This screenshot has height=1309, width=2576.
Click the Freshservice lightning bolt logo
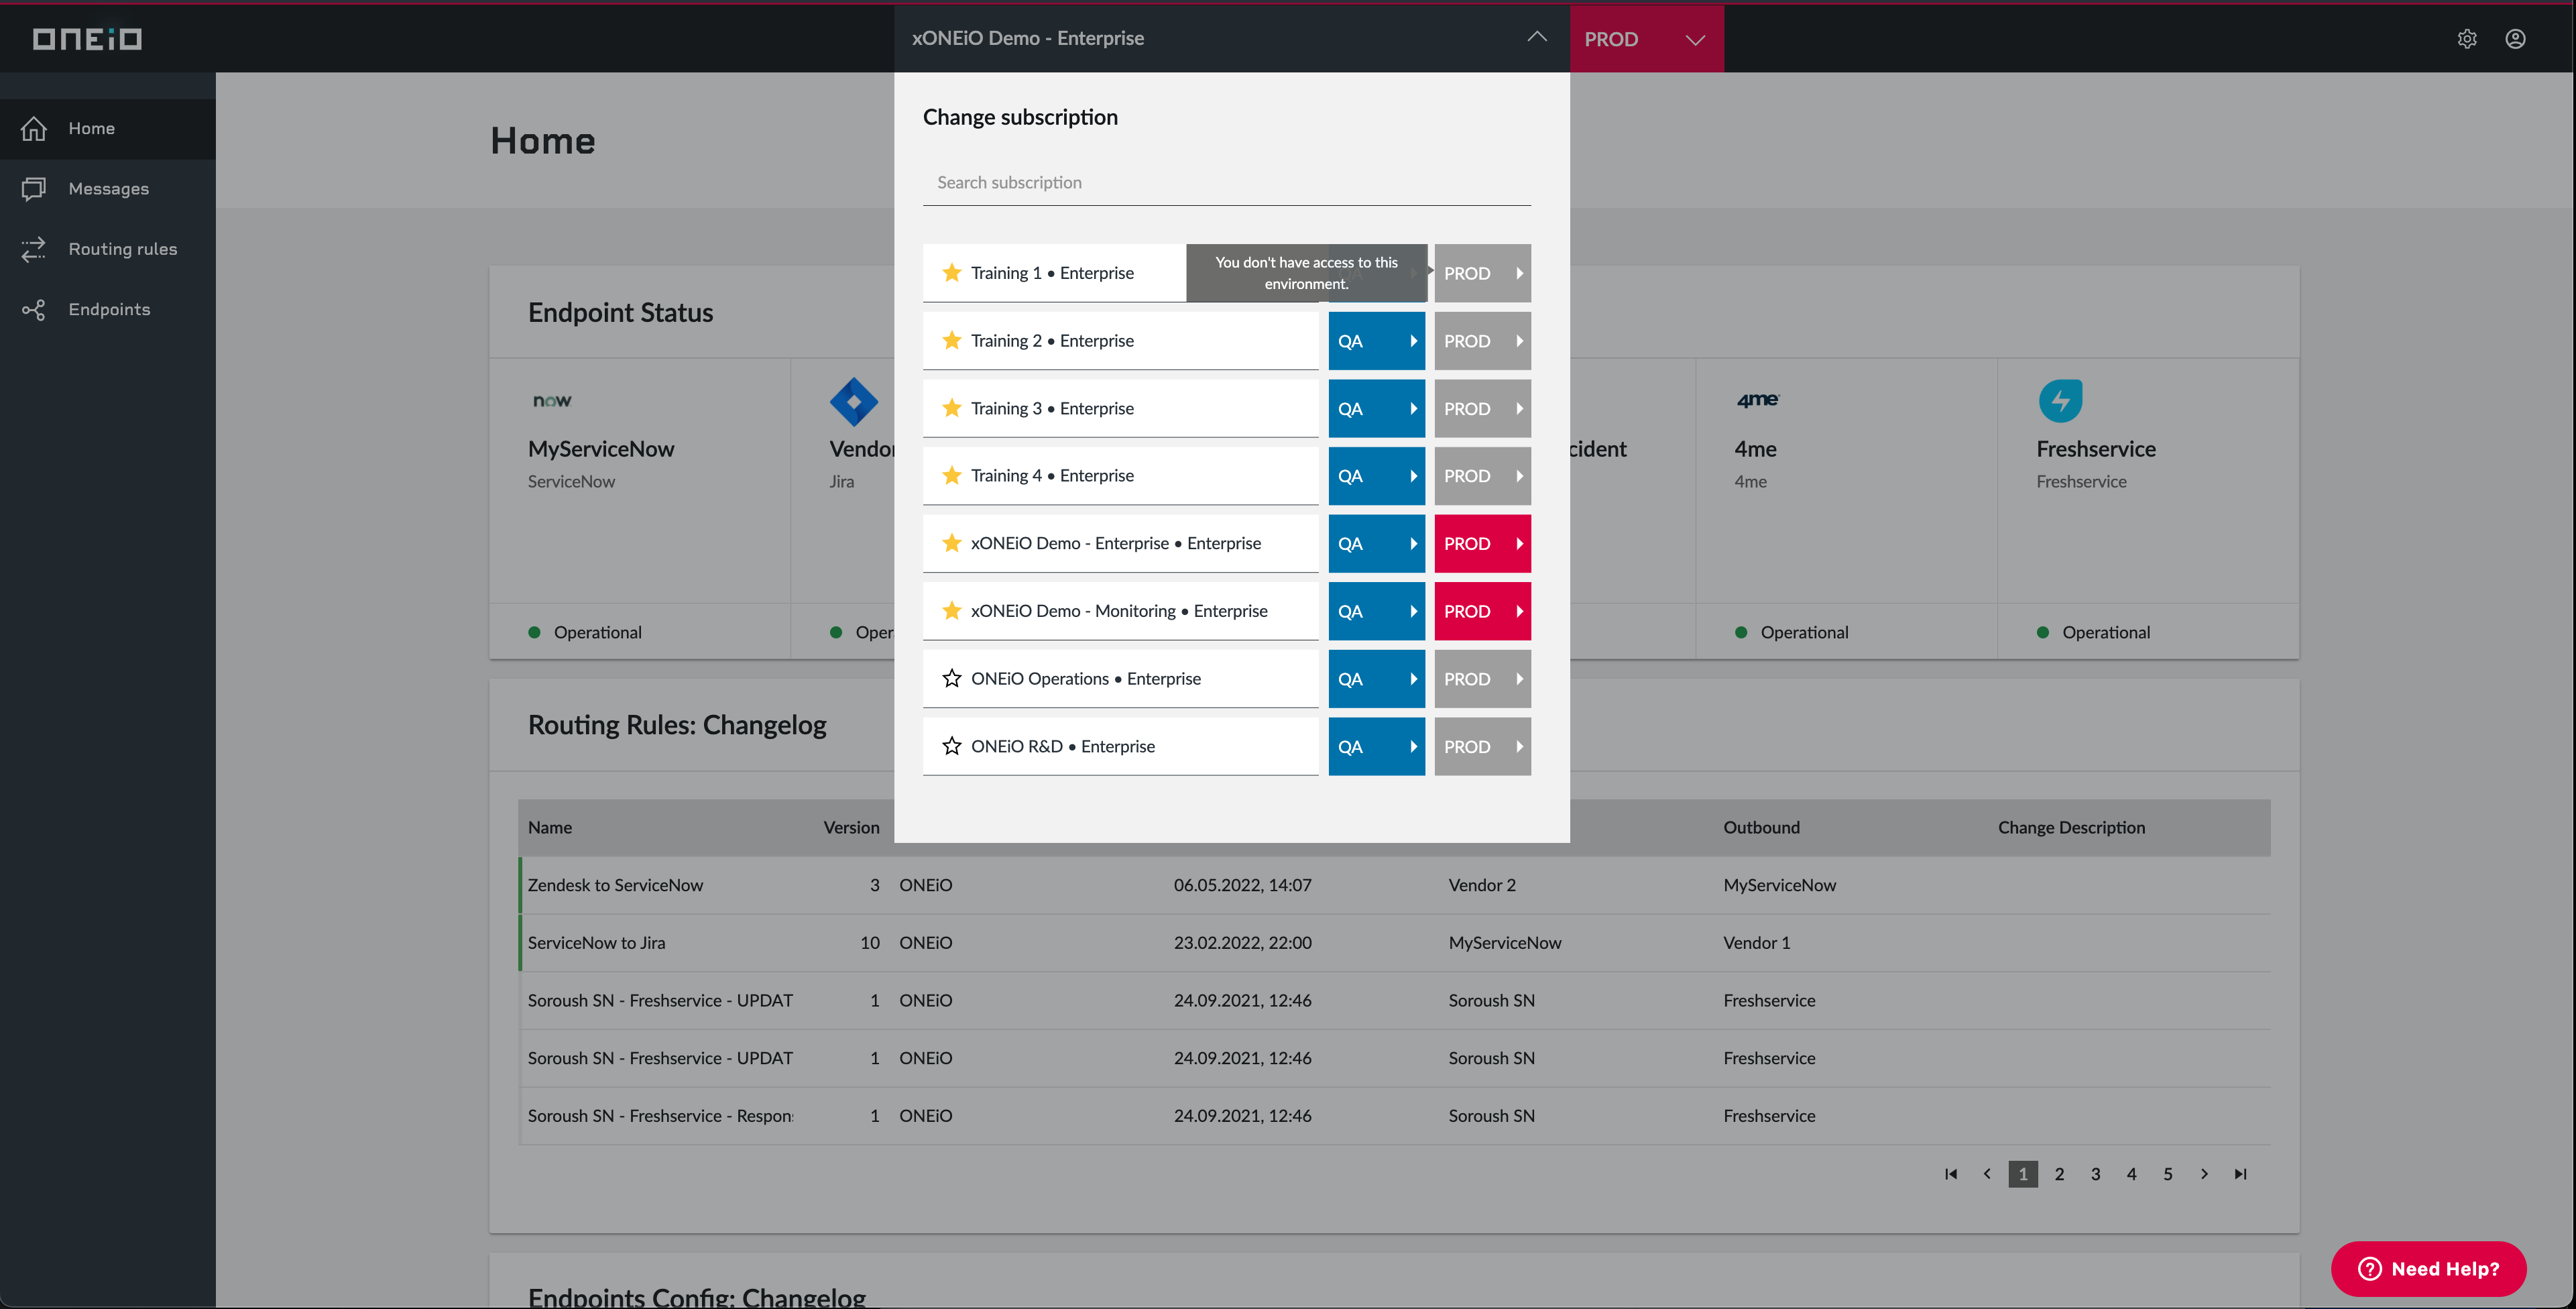pyautogui.click(x=2060, y=401)
